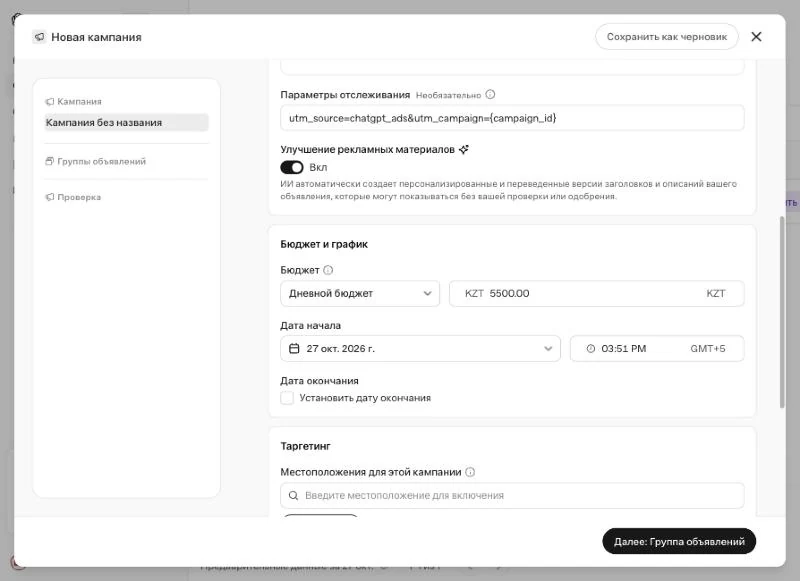Open Дневной бюджет dropdown
The image size is (800, 581).
[360, 293]
